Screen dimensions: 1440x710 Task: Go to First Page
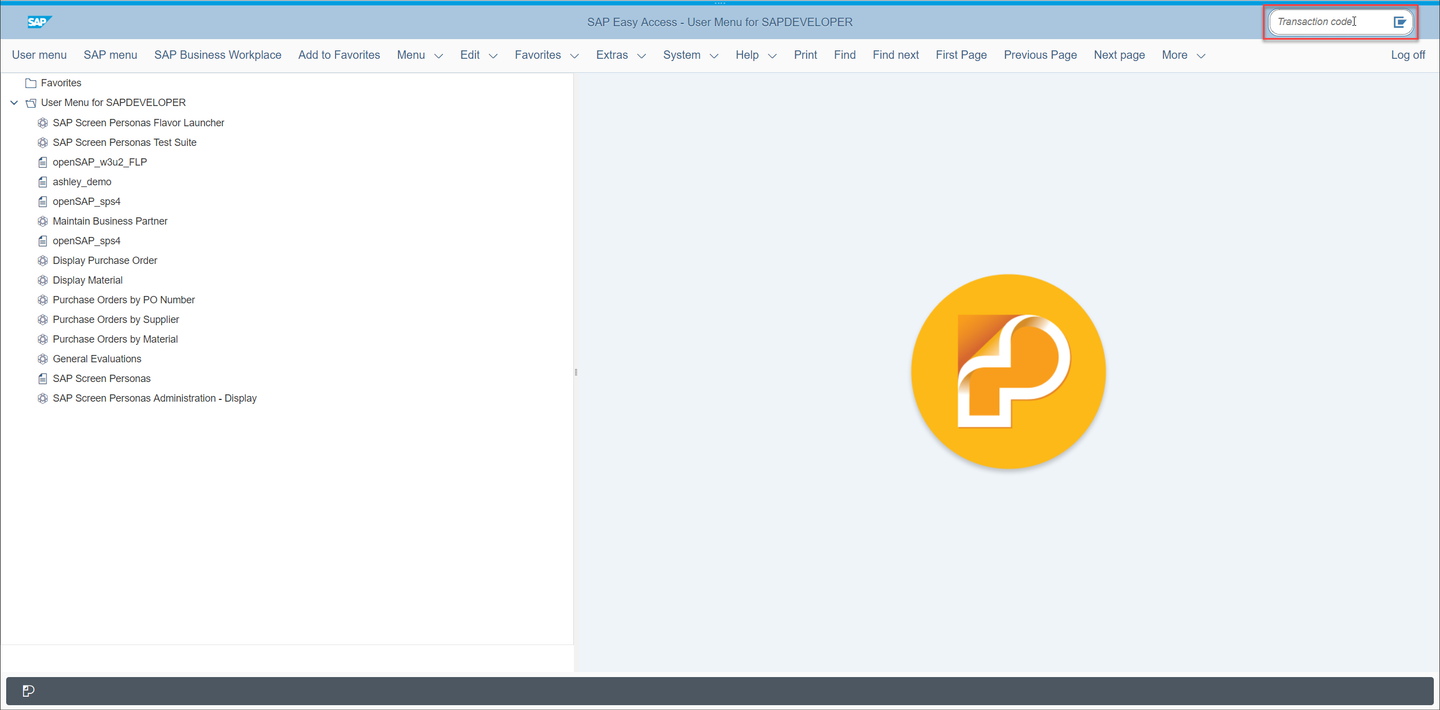961,55
